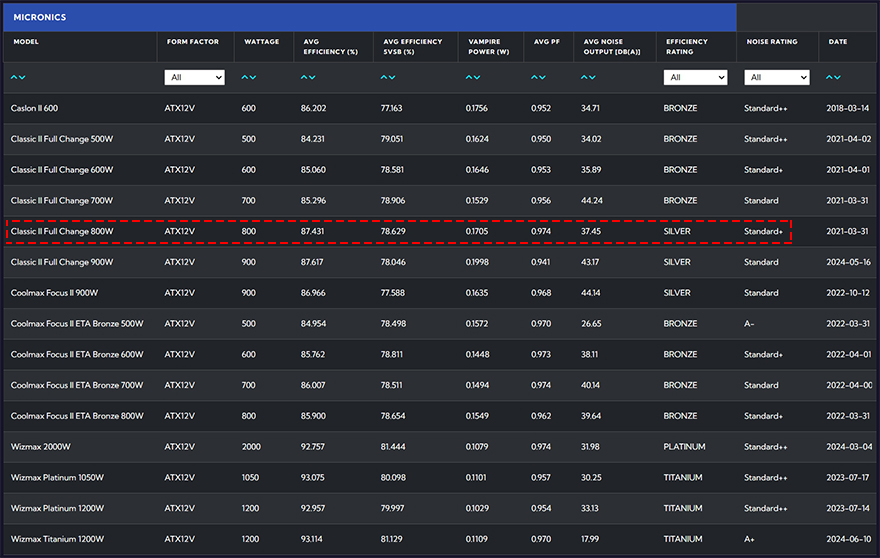
Task: Click noise value 44.24 in 700W row
Action: pyautogui.click(x=592, y=201)
